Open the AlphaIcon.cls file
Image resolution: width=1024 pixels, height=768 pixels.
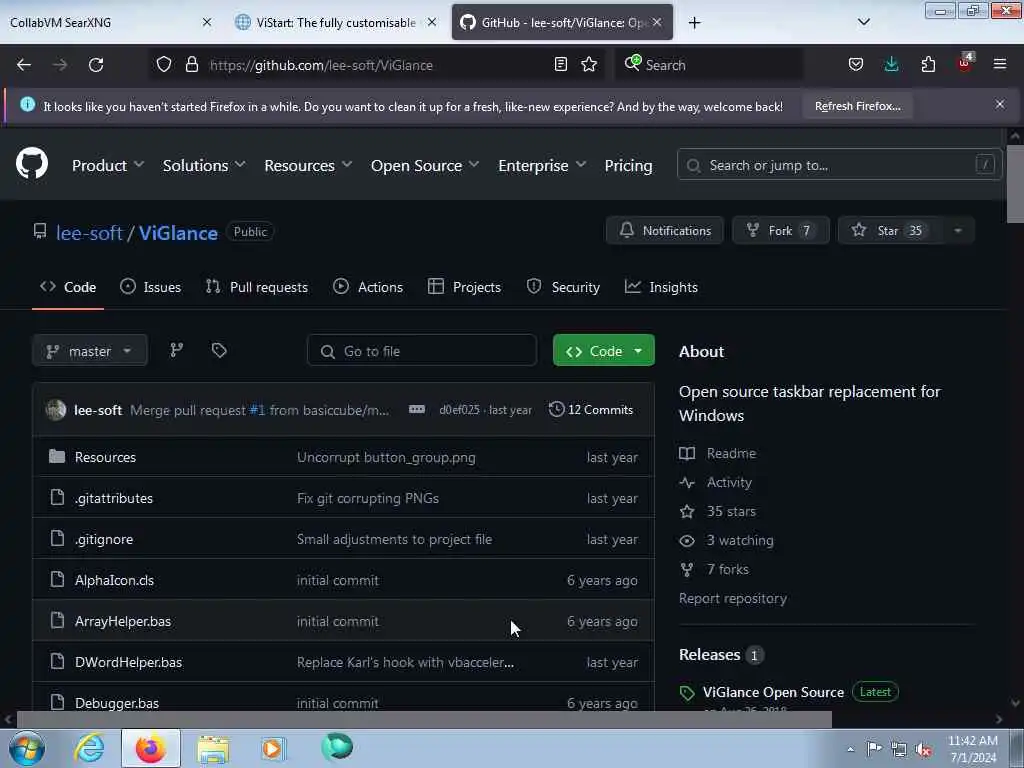tap(114, 580)
